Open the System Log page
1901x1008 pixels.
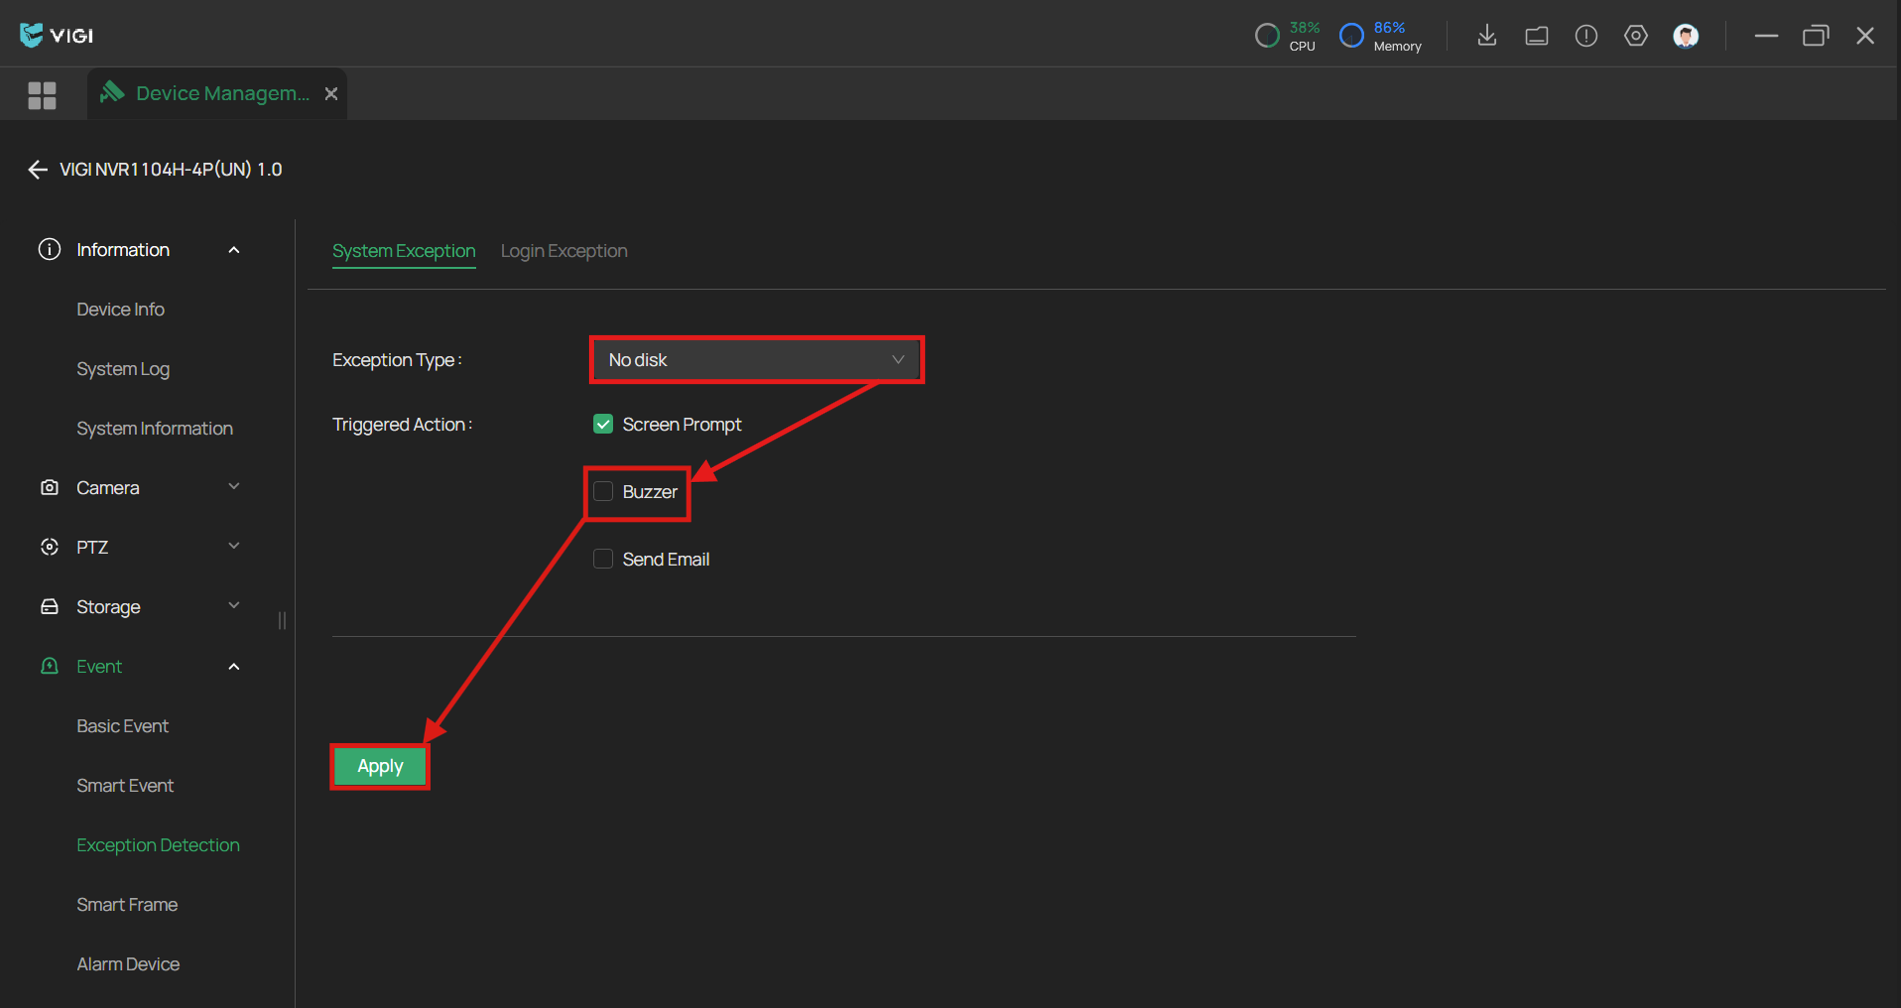pos(123,369)
